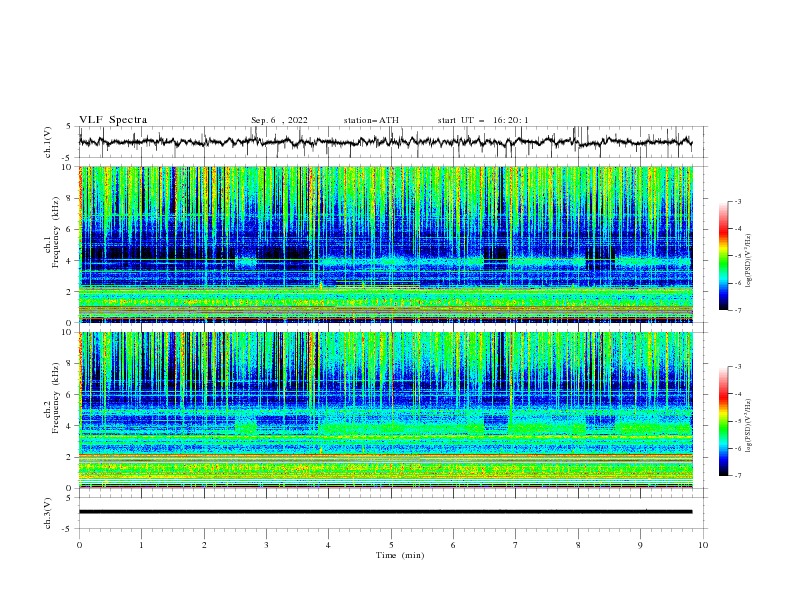The height and width of the screenshot is (612, 792).
Task: Click the 'station=ATH' label
Action: [371, 120]
